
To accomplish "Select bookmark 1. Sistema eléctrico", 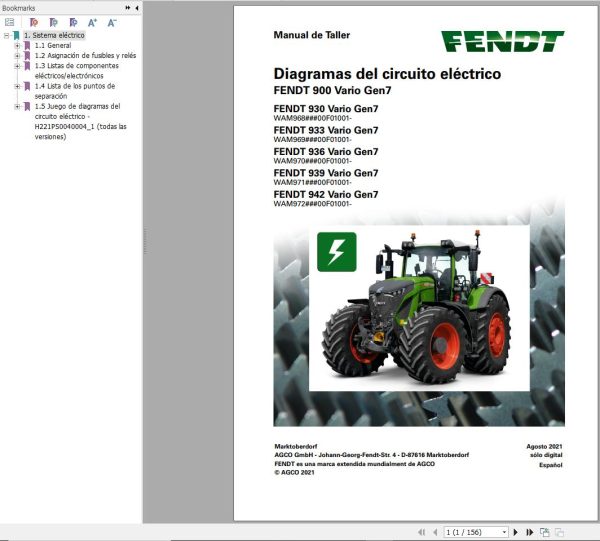I will (x=54, y=35).
